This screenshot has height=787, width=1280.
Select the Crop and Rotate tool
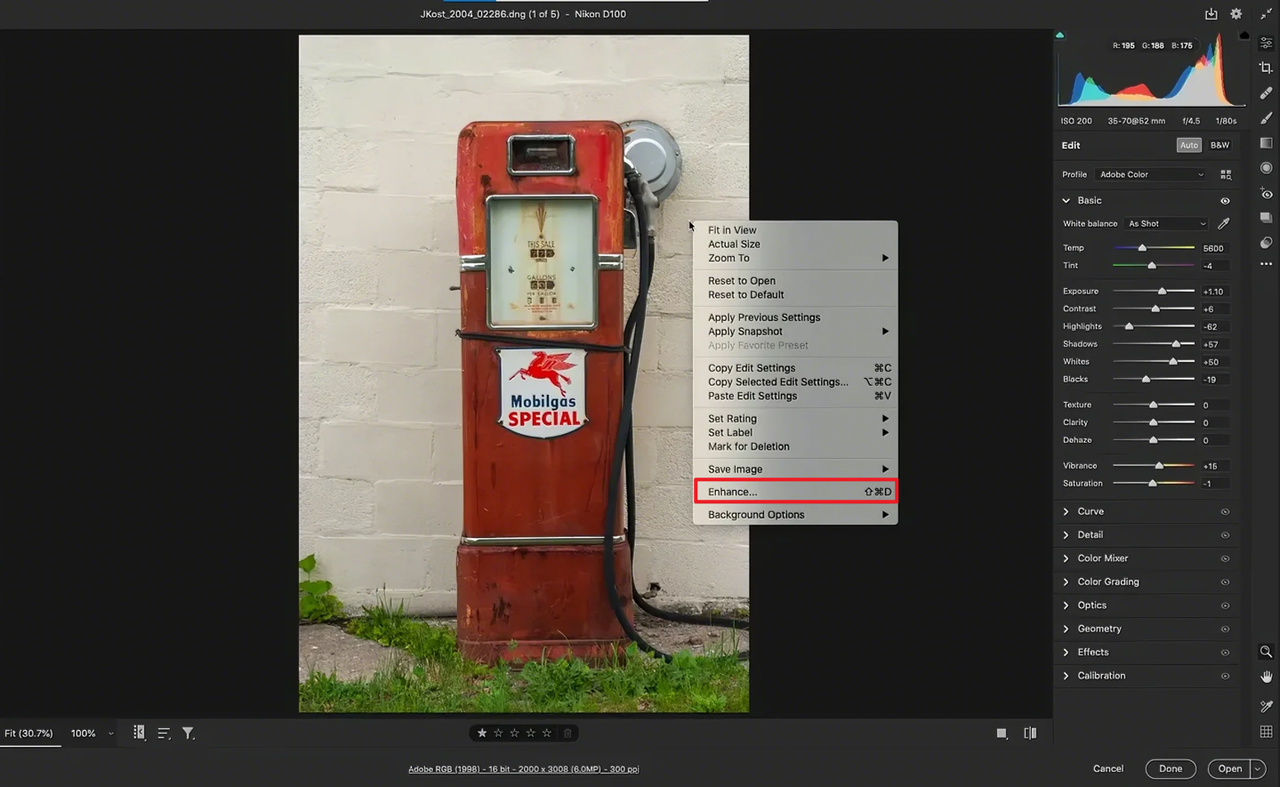click(x=1266, y=68)
